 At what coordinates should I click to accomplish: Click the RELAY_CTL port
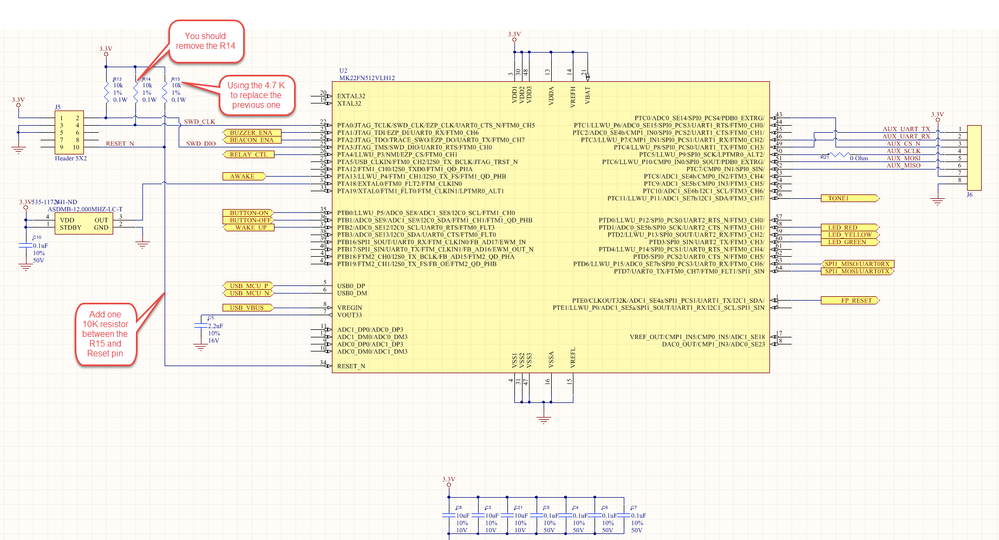(249, 155)
